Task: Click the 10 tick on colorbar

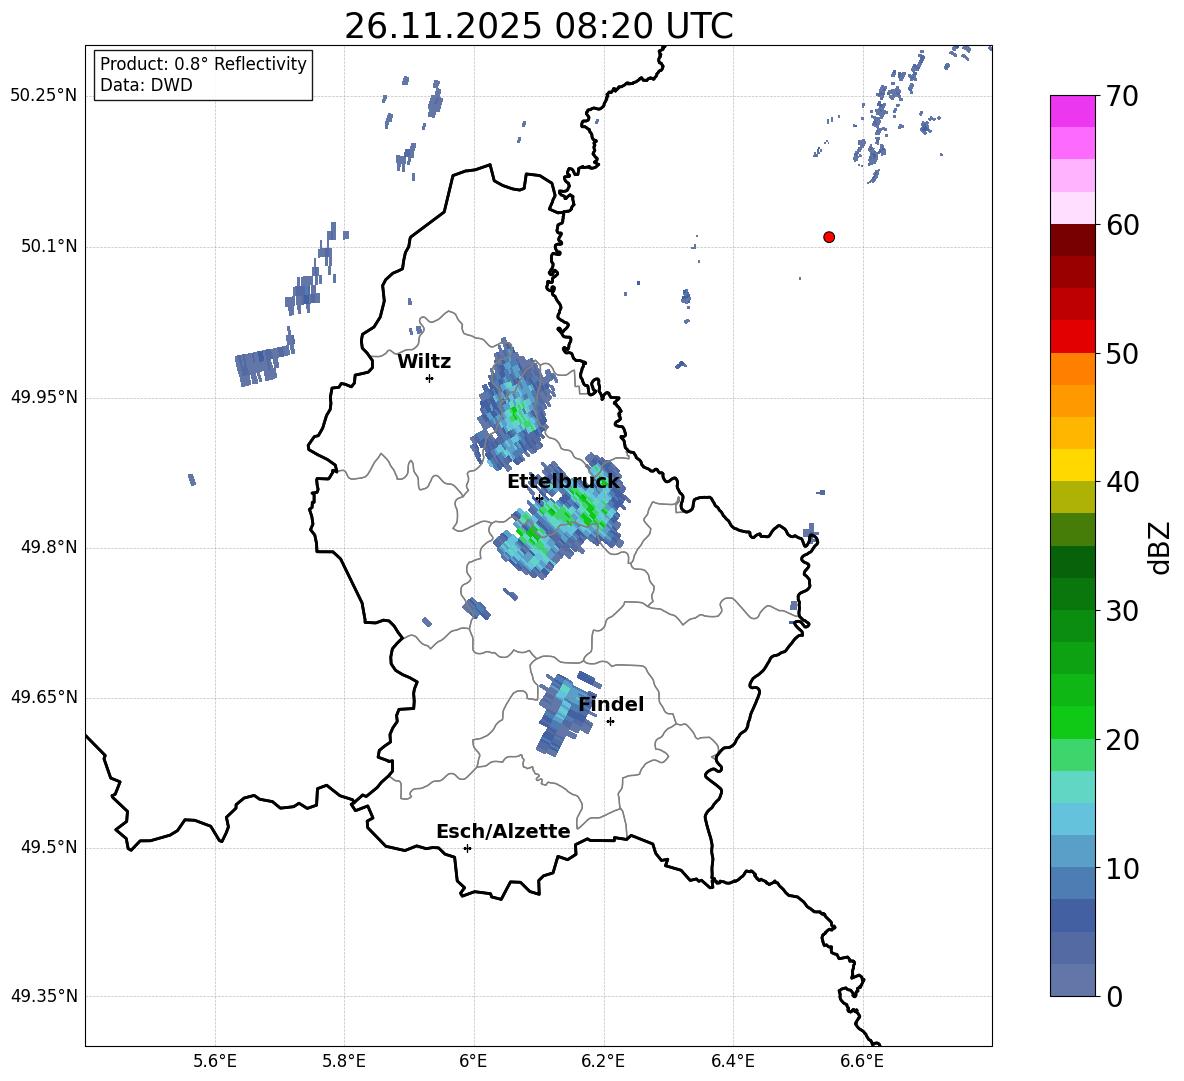Action: point(1122,869)
